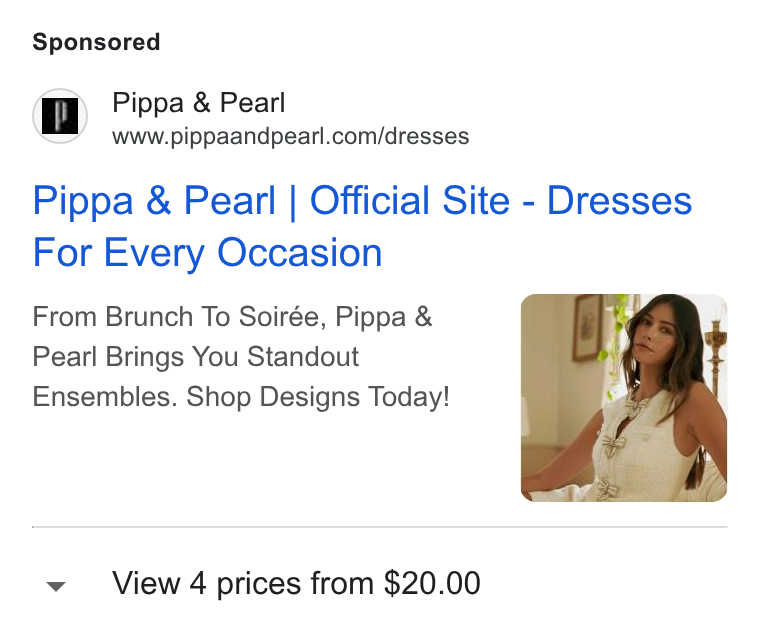Click the Pearl Brings You Standout description line
This screenshot has width=760, height=644.
[195, 357]
